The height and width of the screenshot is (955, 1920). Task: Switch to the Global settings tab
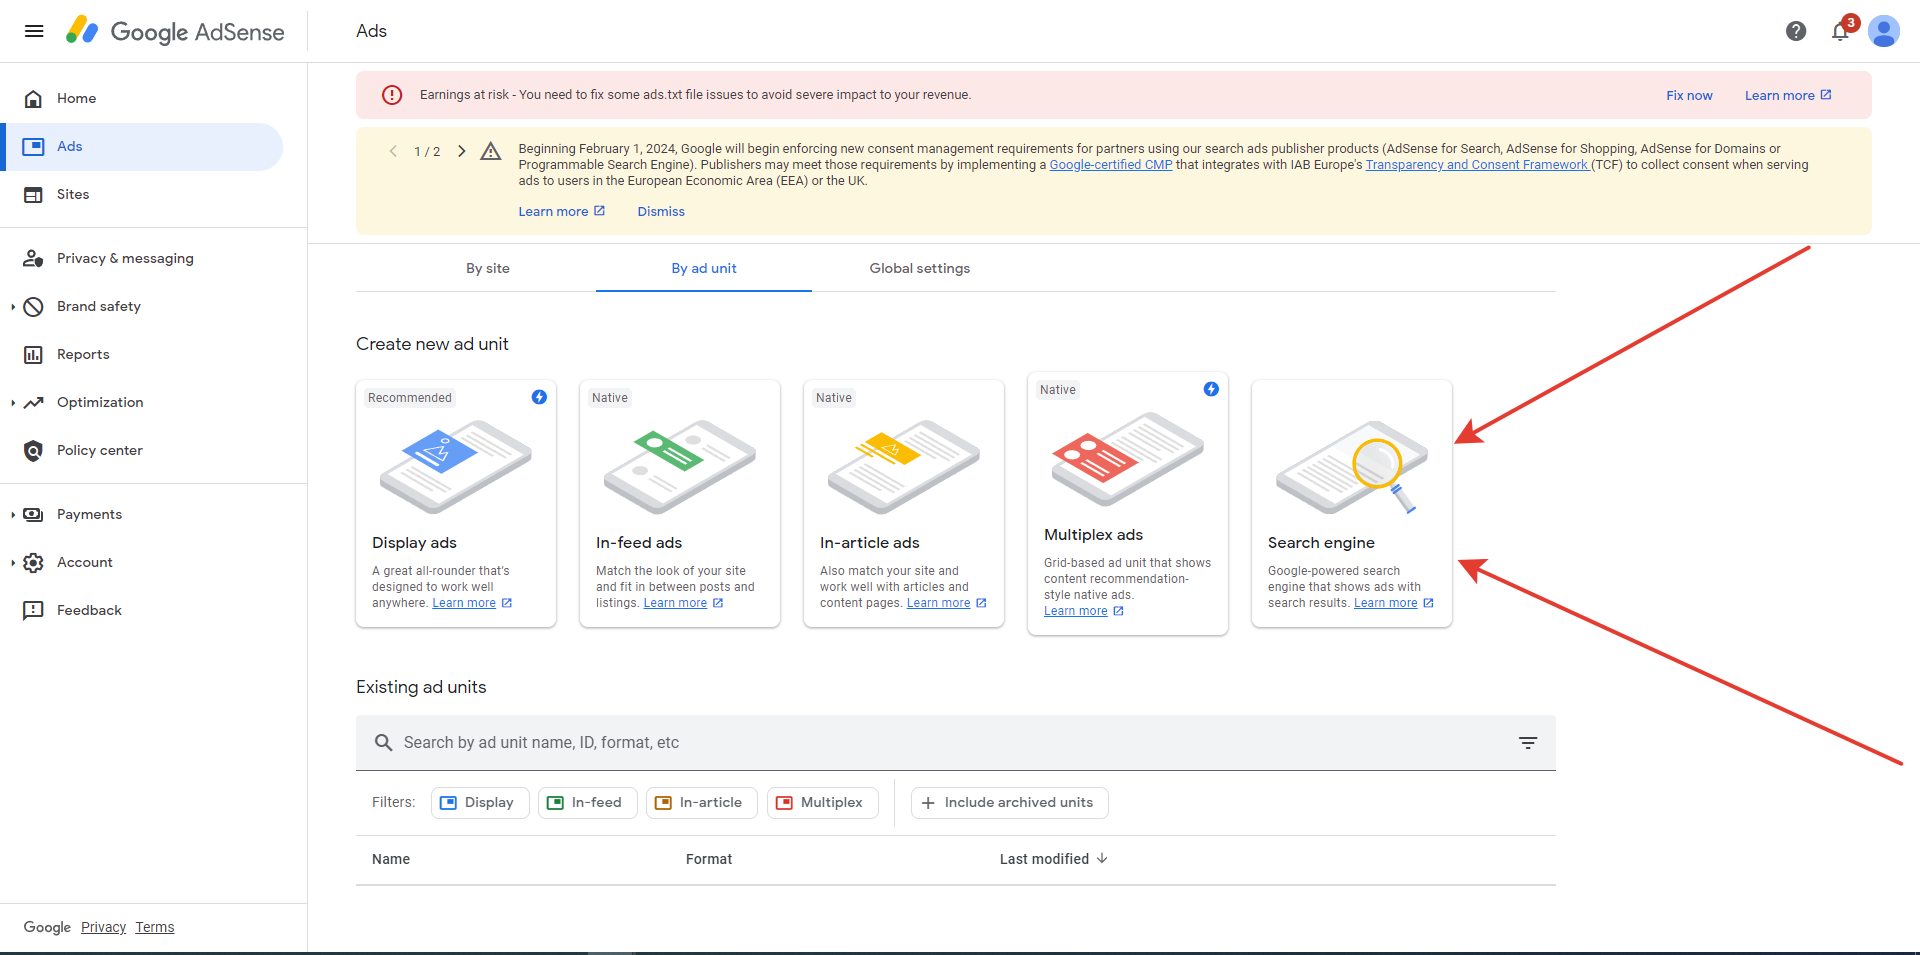coord(920,268)
